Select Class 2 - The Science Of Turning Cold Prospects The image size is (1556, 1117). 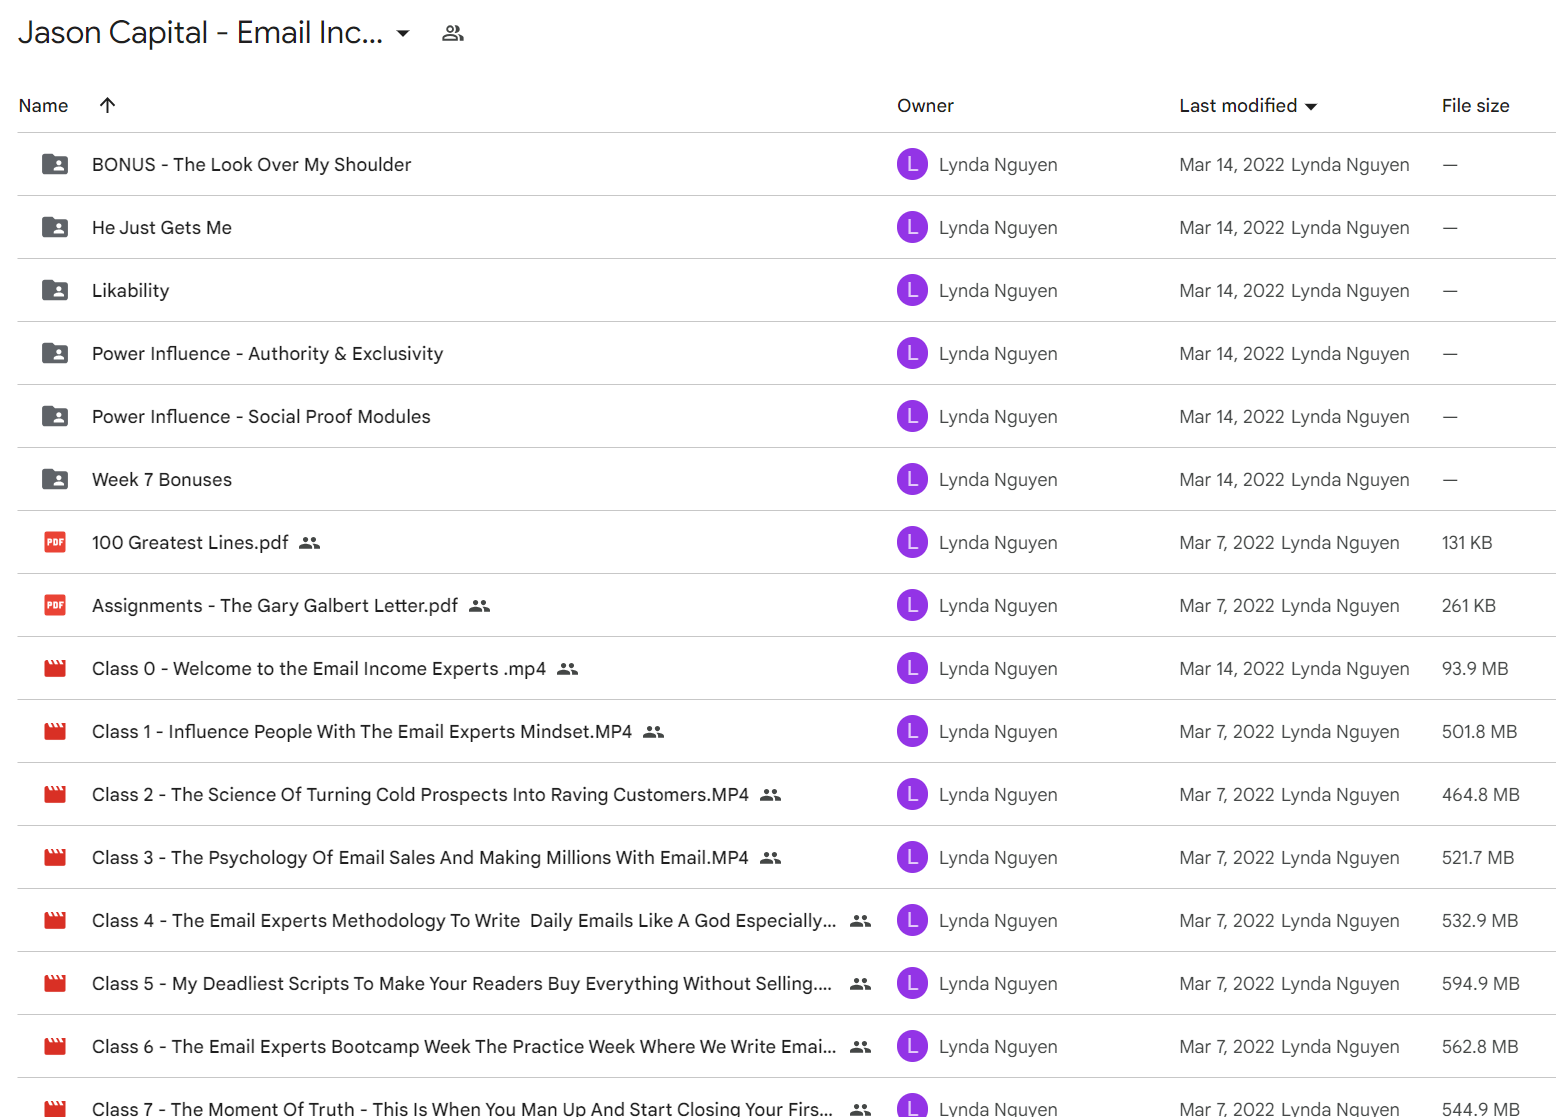tap(421, 794)
